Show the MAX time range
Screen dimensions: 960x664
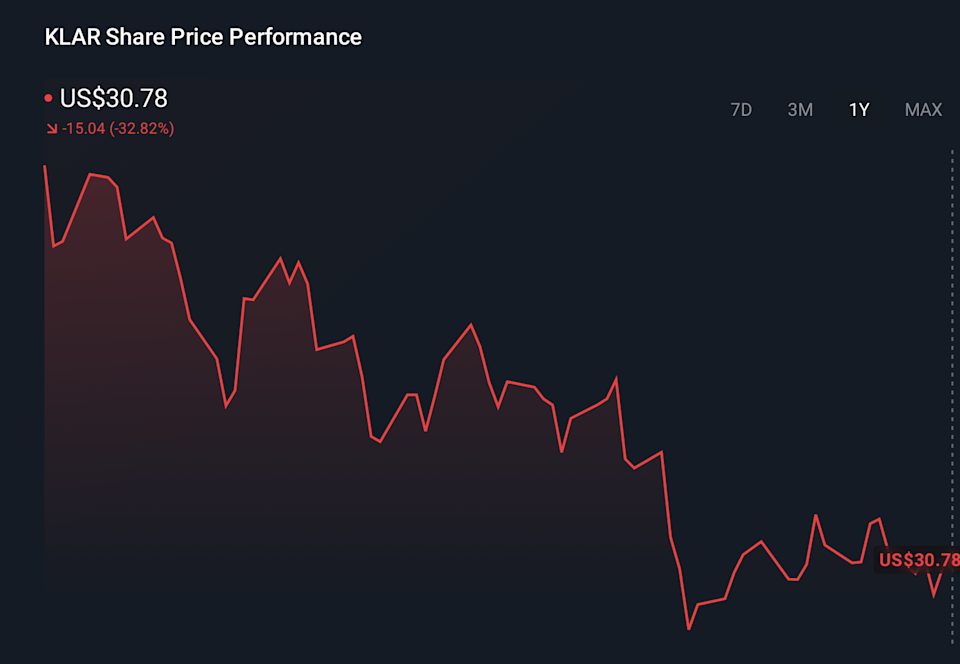(x=923, y=110)
